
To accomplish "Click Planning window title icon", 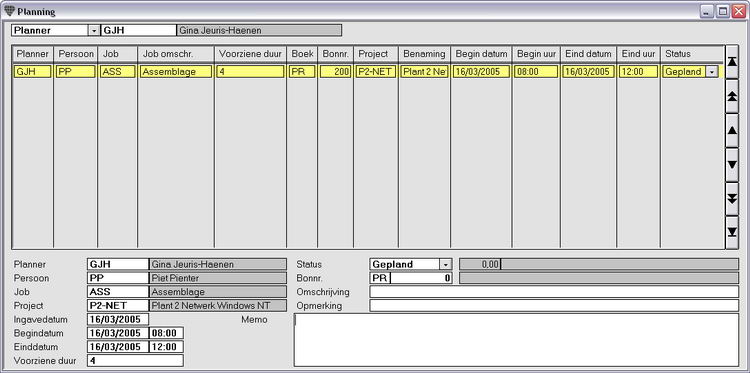I will point(9,11).
